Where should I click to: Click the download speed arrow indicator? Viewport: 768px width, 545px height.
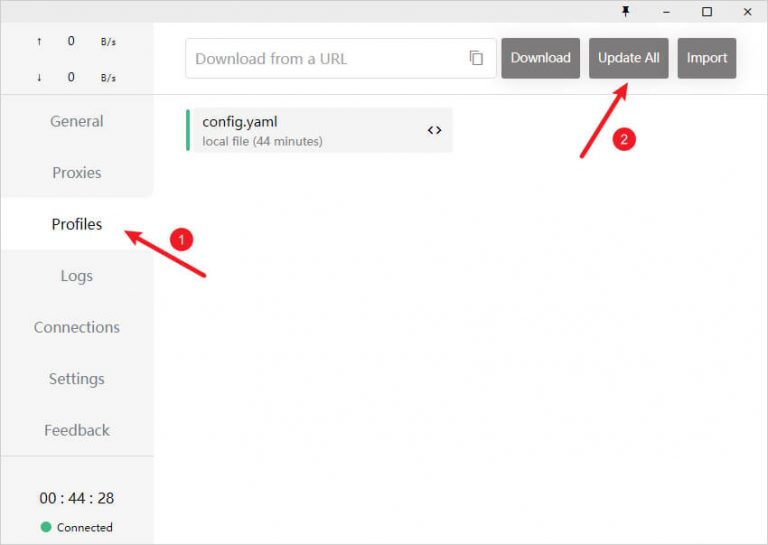[39, 77]
